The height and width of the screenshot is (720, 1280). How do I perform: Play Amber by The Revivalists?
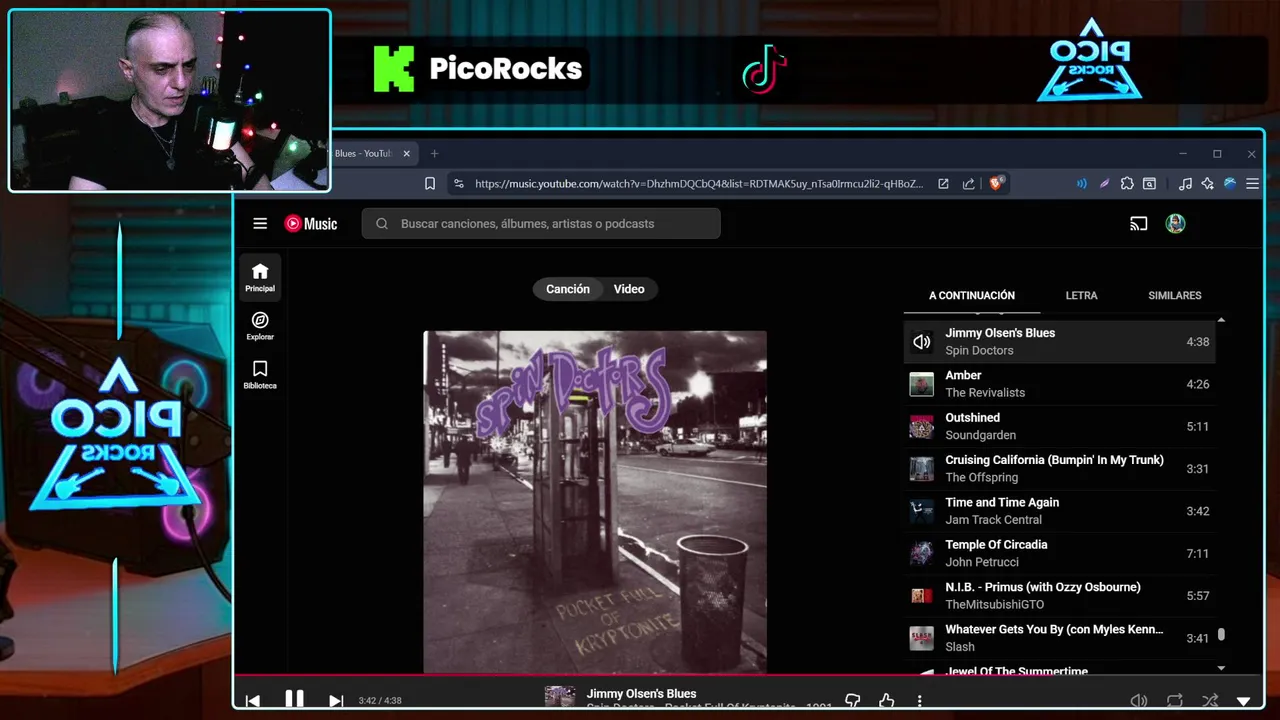pyautogui.click(x=1060, y=384)
